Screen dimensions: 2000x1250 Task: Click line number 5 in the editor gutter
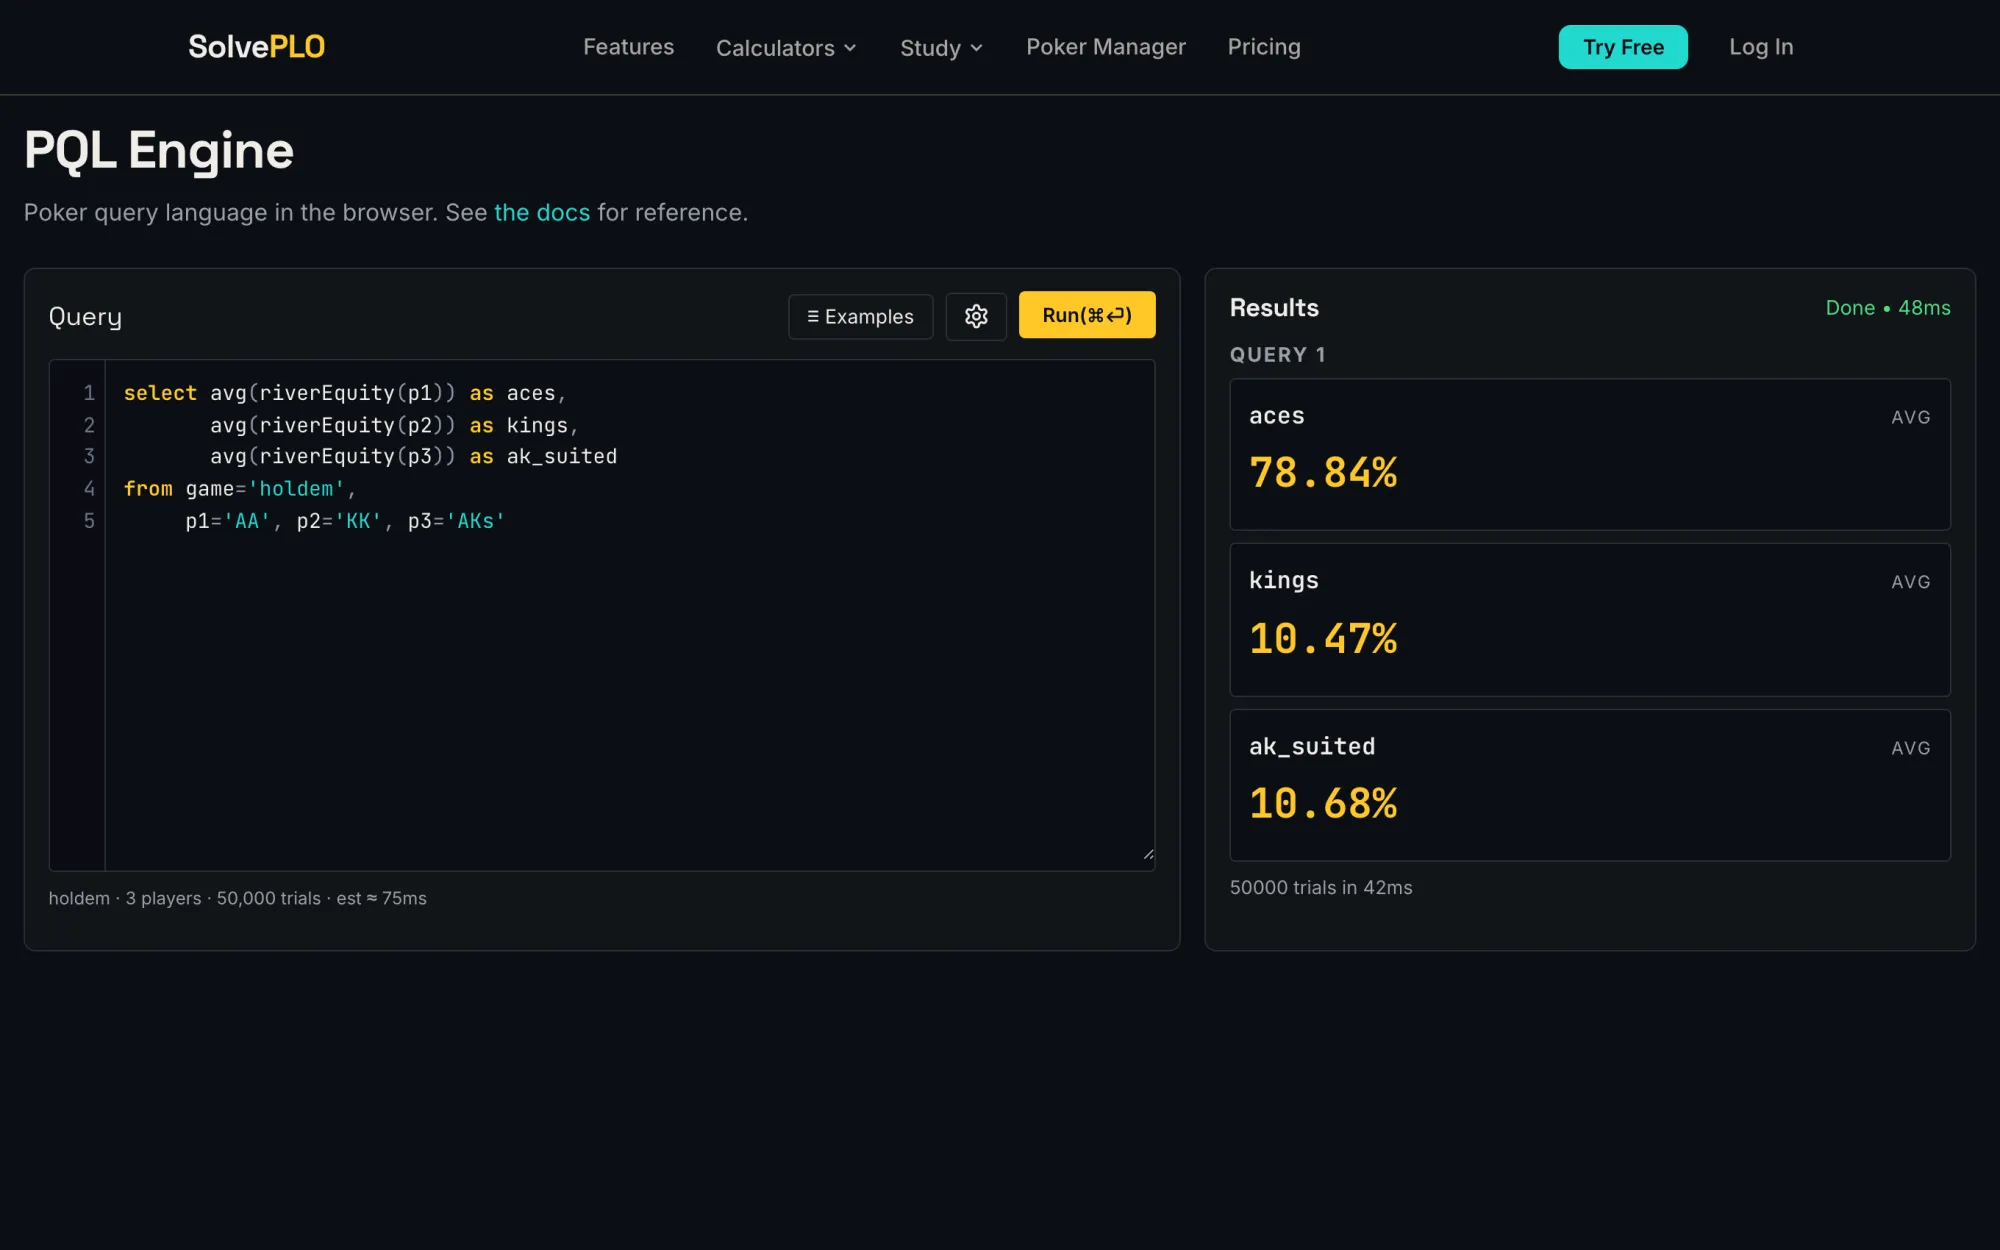click(89, 521)
